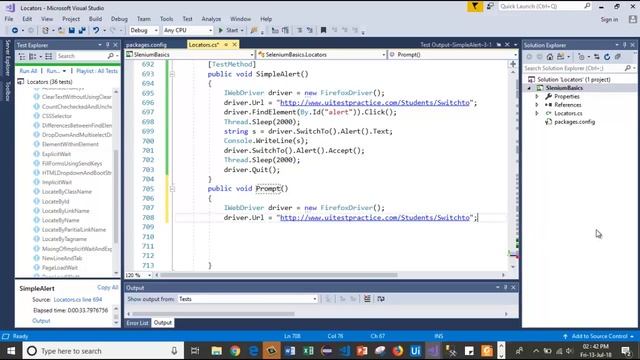Screen dimensions: 640x360
Task: Expand the Properties node in Solution Explorer
Action: (537, 96)
